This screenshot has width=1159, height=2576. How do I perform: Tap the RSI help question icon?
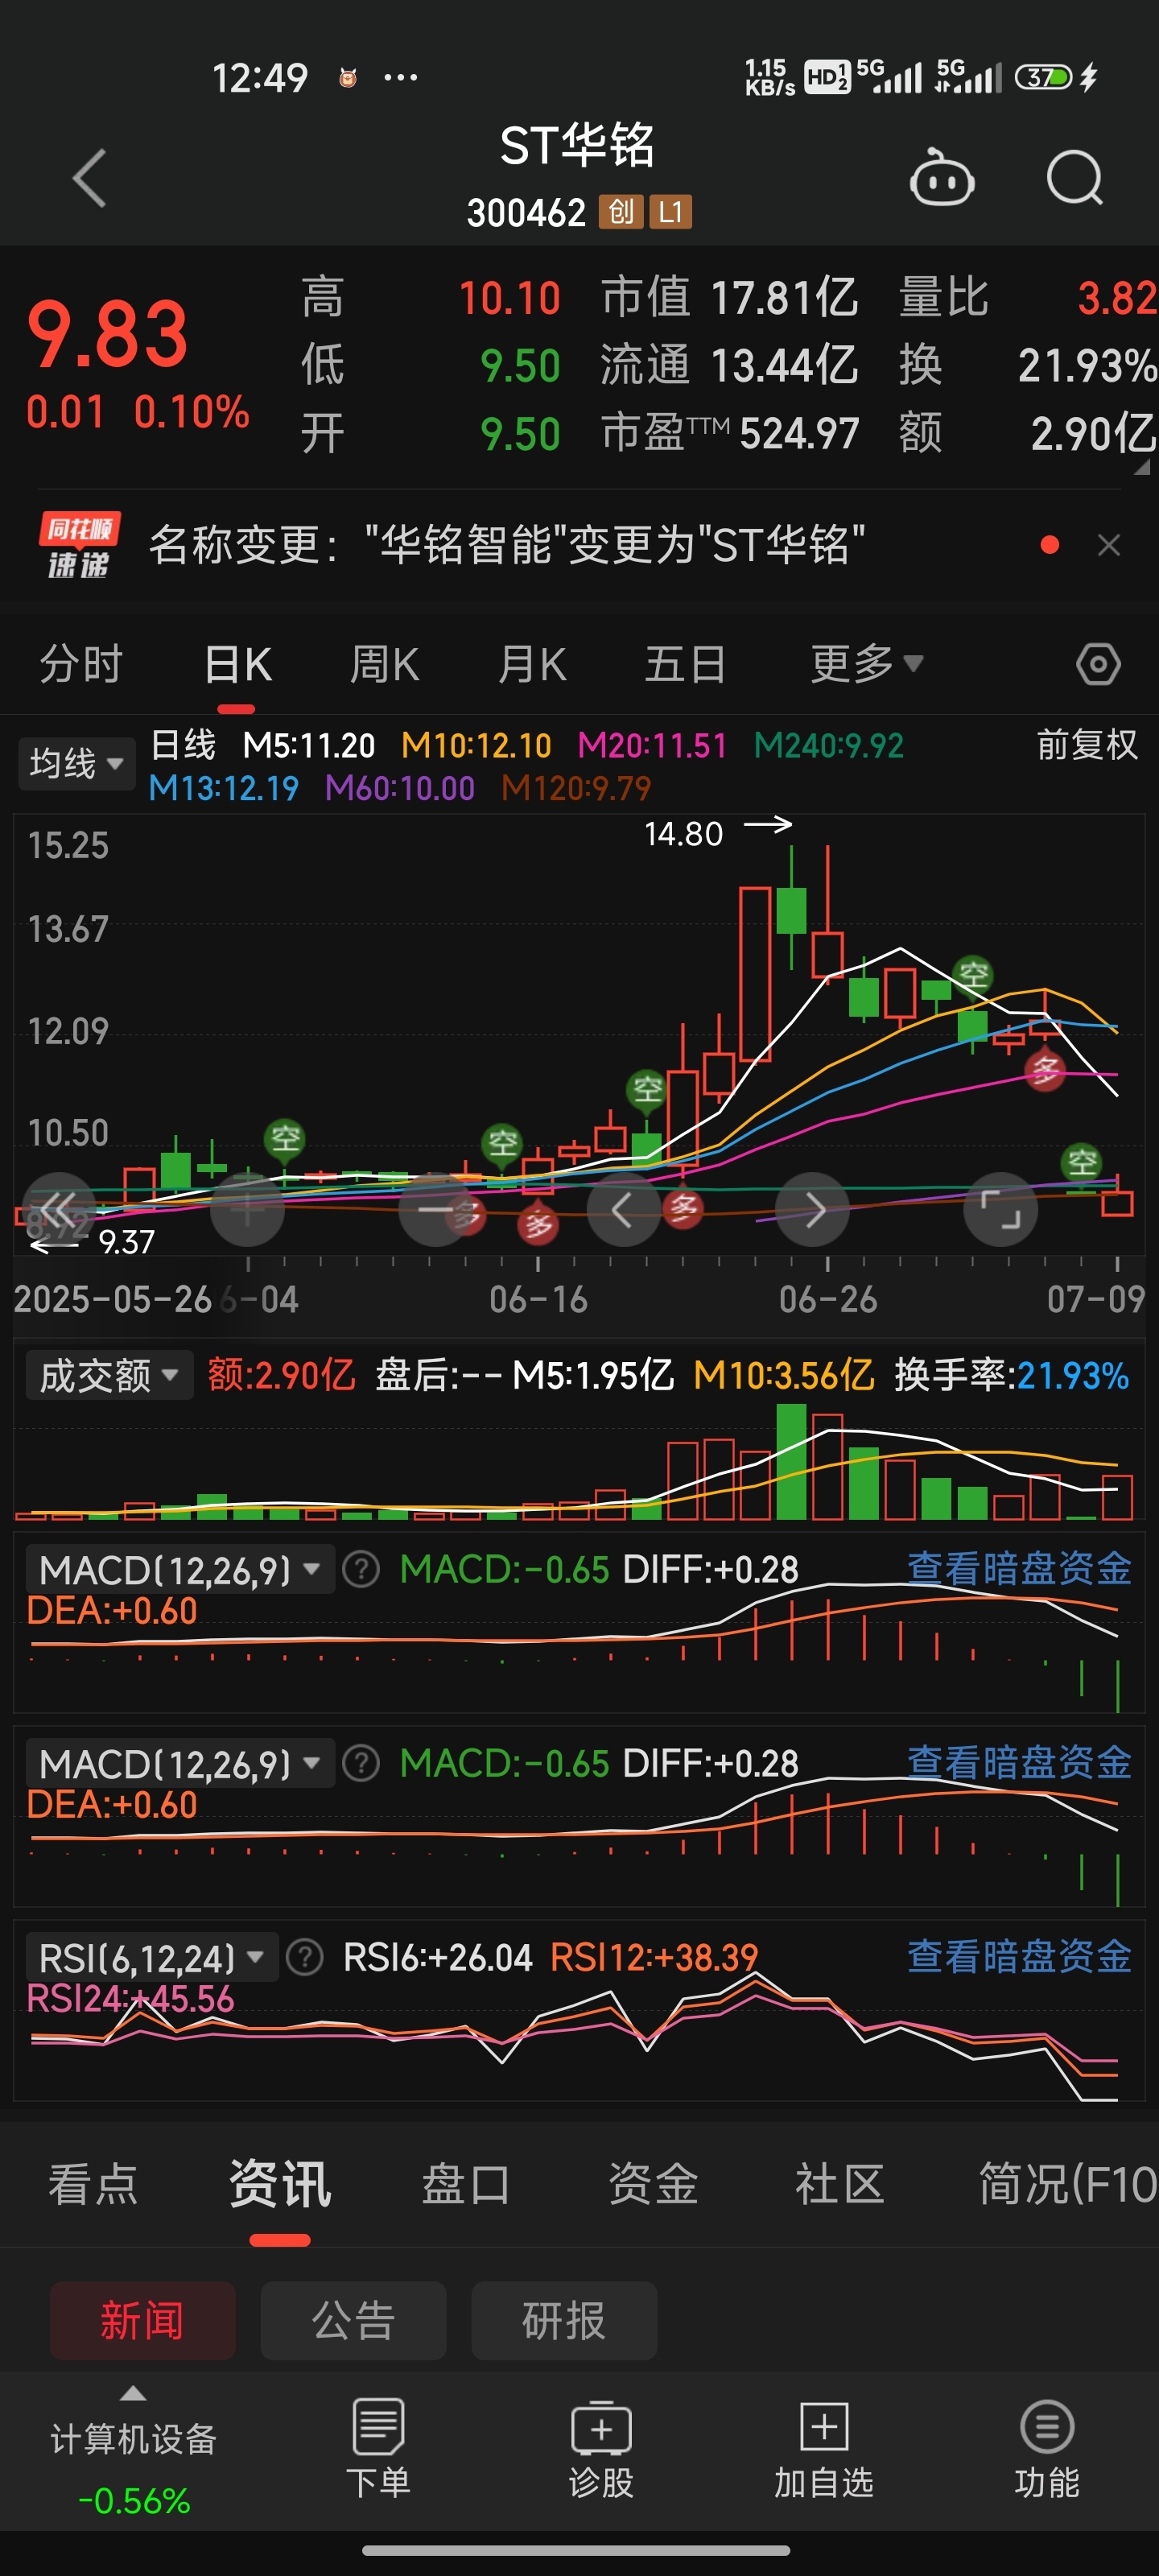pyautogui.click(x=305, y=1957)
